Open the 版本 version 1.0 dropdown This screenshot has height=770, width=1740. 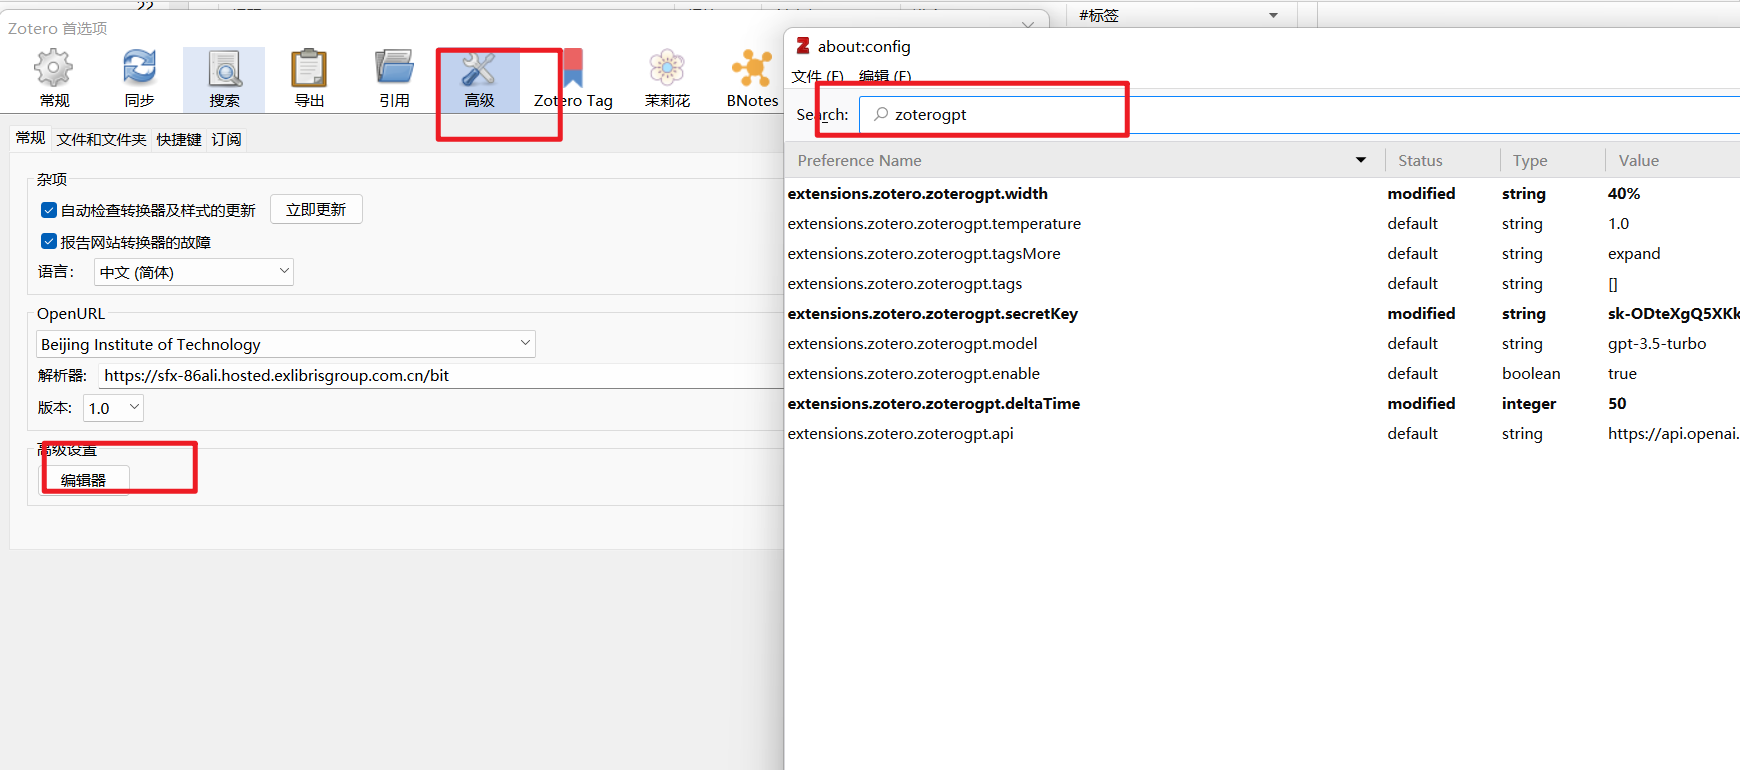click(114, 408)
